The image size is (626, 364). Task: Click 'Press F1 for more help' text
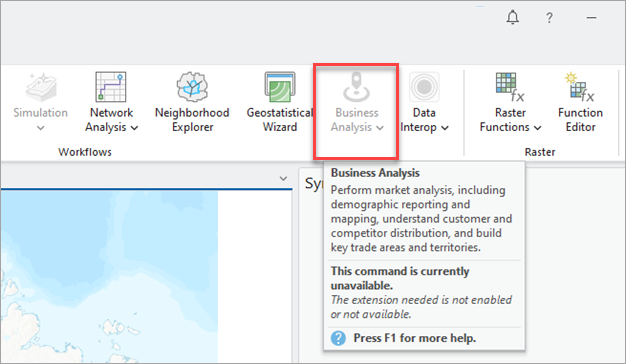[x=414, y=338]
